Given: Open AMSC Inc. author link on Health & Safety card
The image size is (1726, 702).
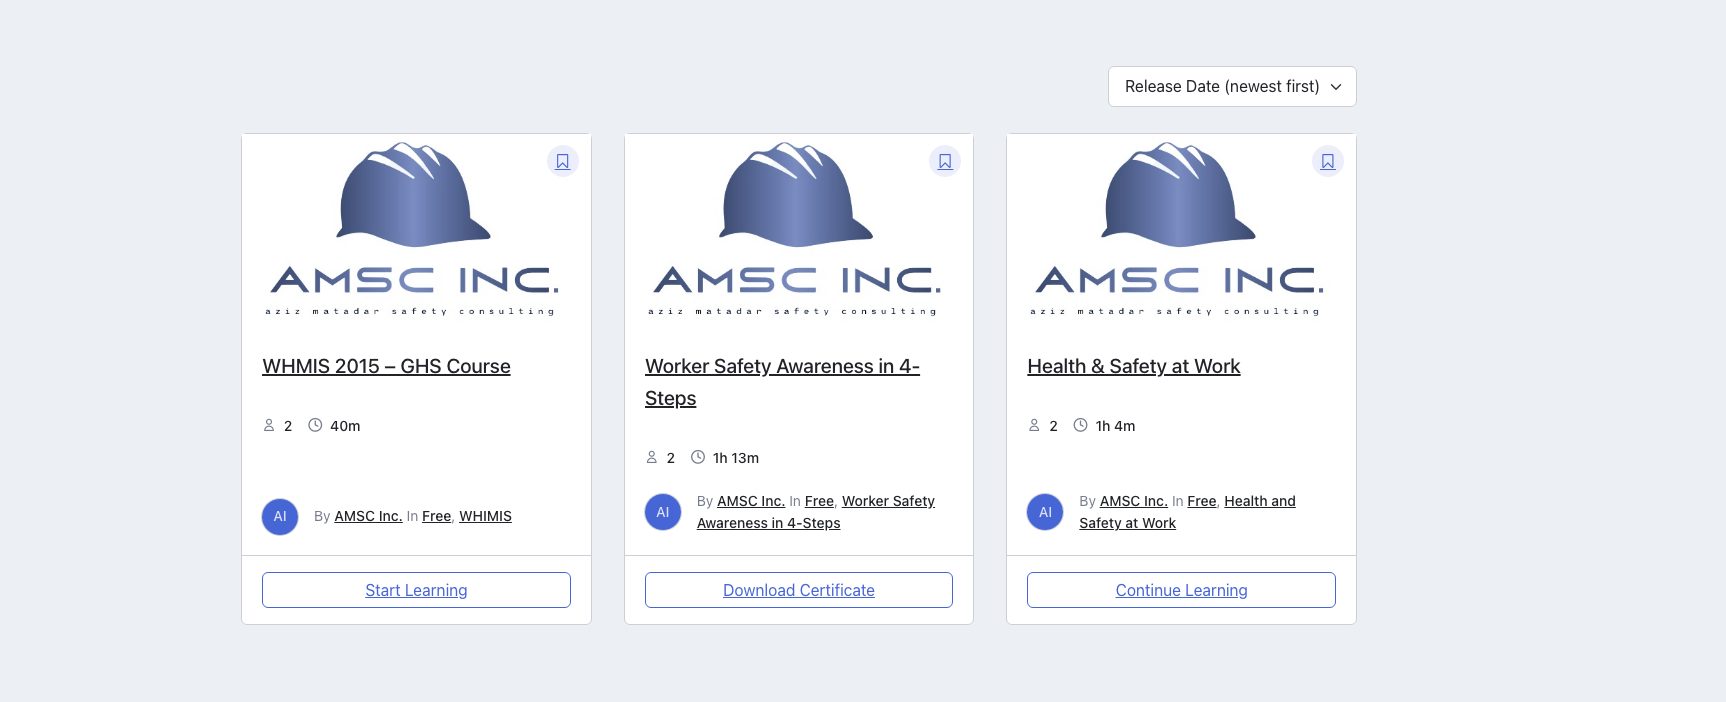Looking at the screenshot, I should point(1134,501).
